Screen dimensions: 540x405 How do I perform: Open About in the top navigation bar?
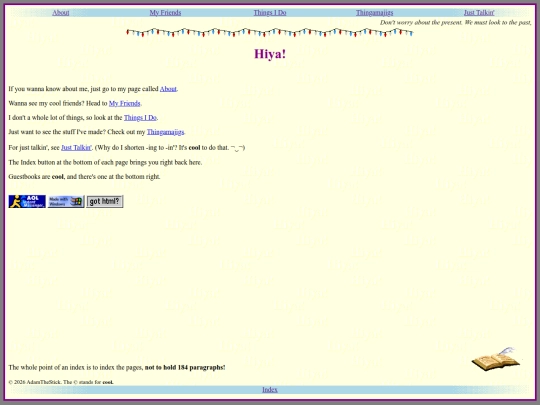pos(61,13)
